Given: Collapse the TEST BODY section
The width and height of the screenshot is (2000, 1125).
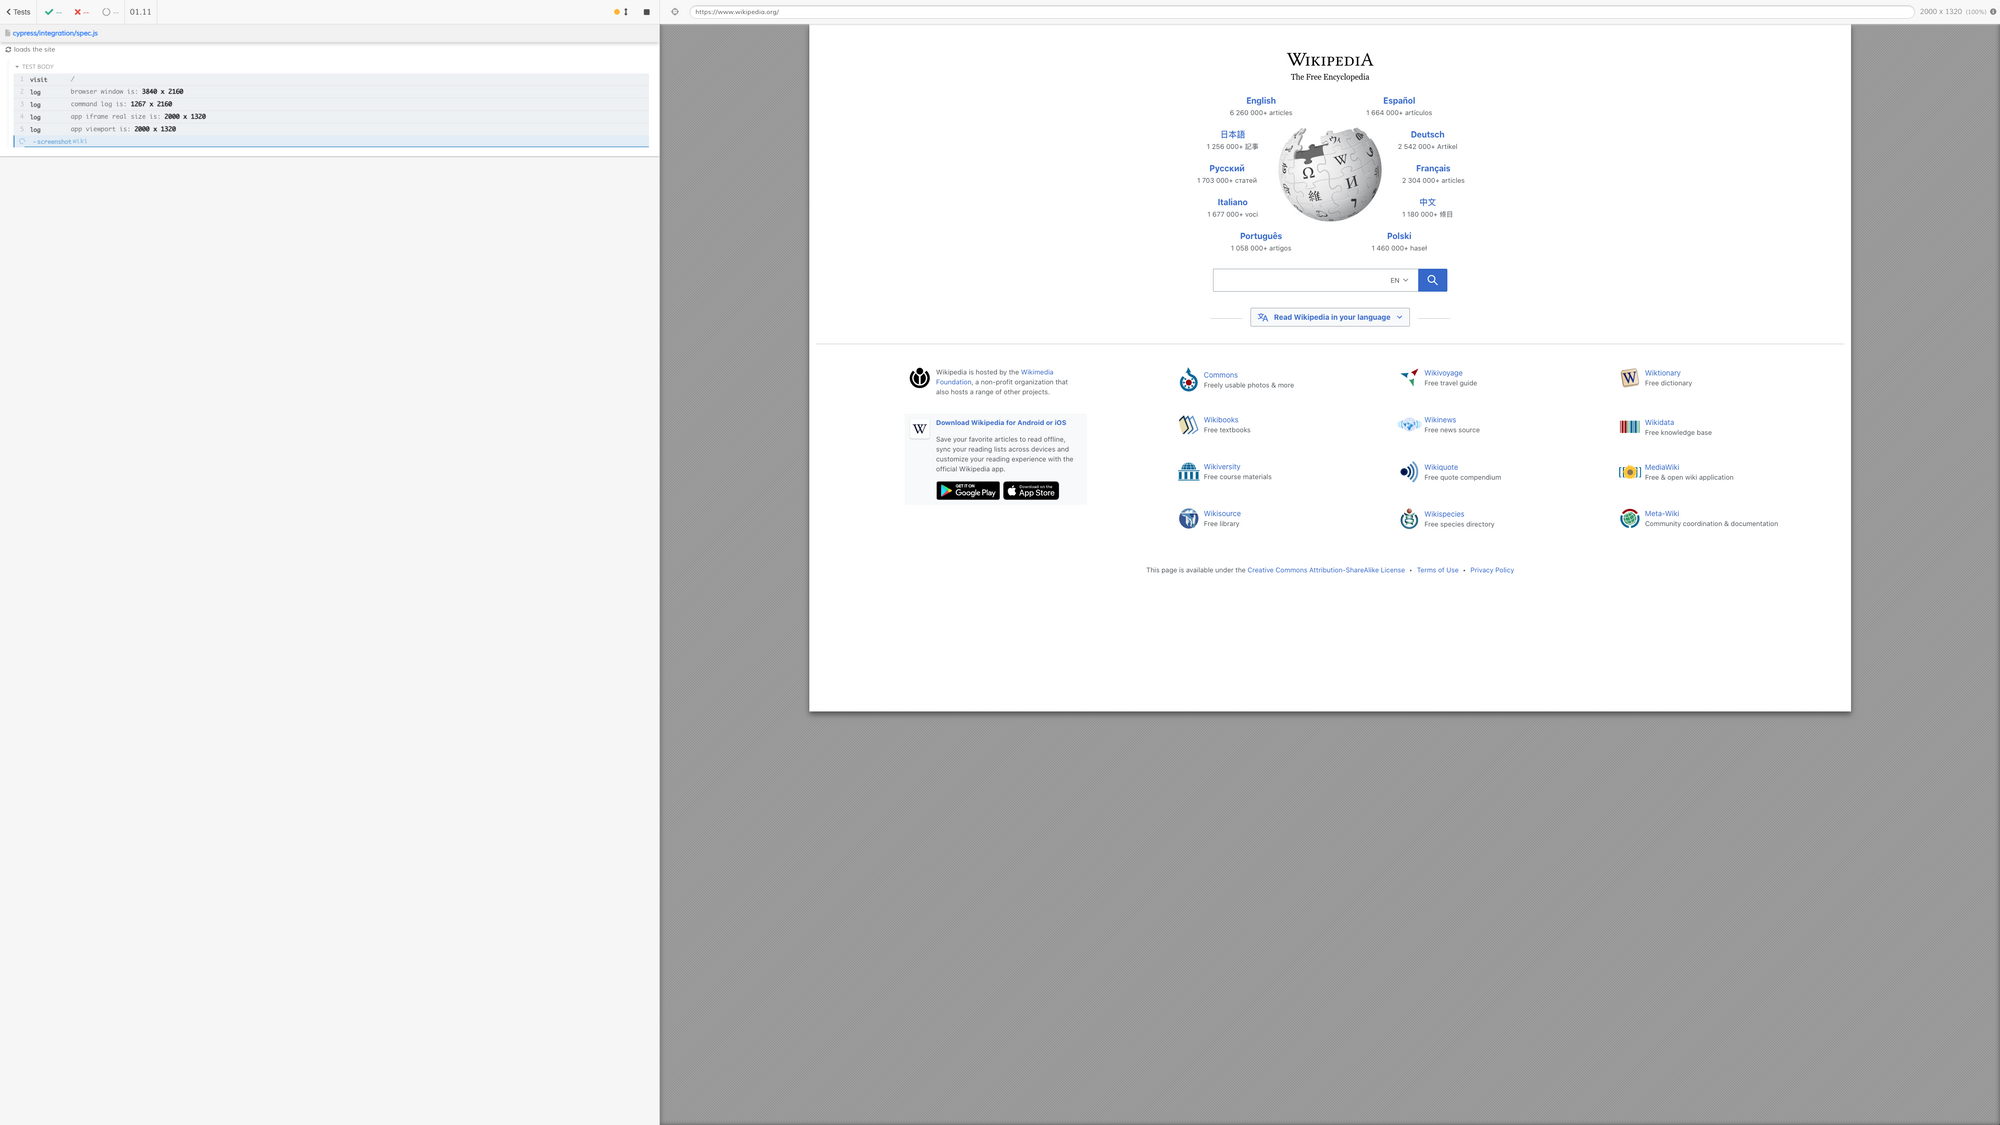Looking at the screenshot, I should pyautogui.click(x=35, y=67).
